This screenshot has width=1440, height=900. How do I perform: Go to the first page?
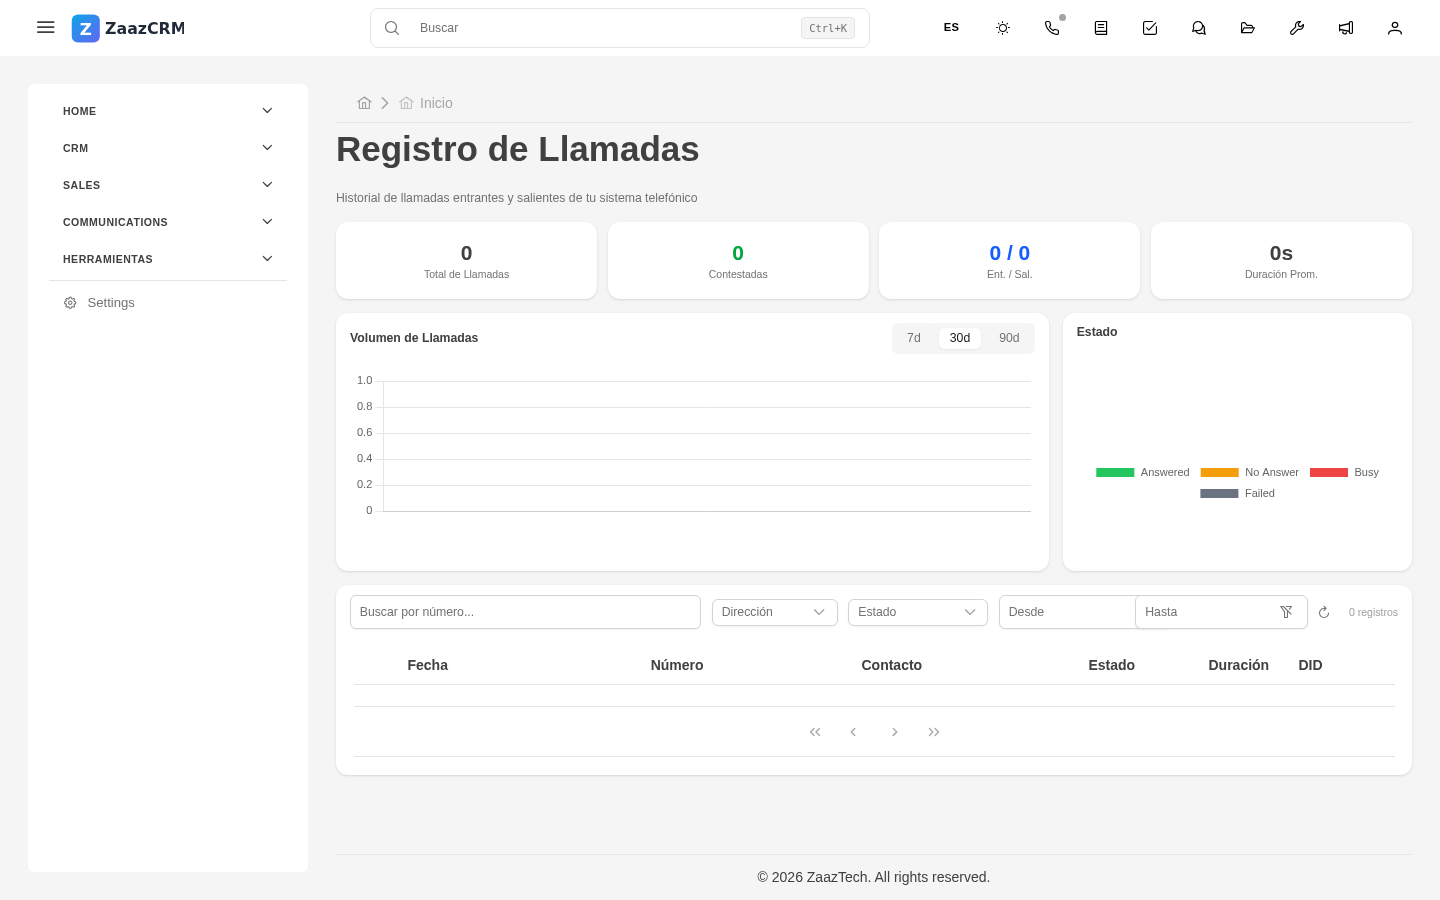click(815, 732)
